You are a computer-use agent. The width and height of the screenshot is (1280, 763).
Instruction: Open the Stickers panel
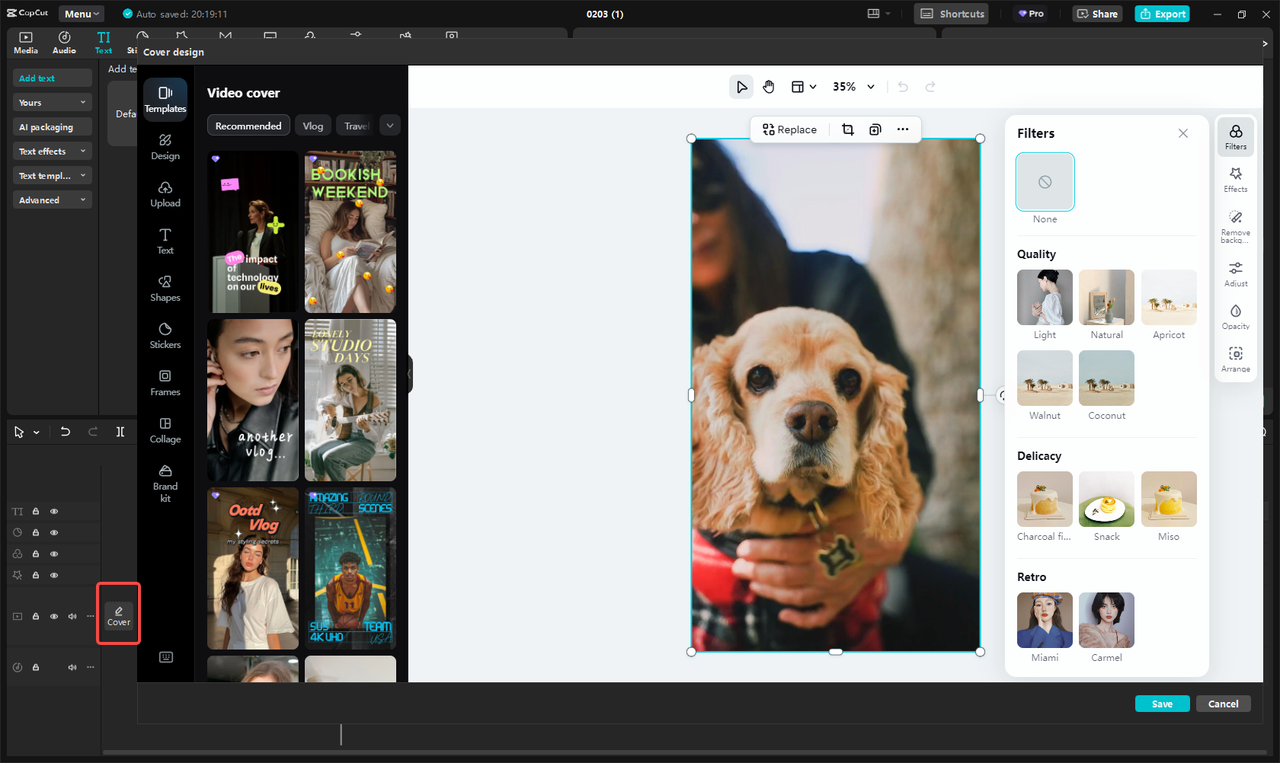tap(165, 335)
